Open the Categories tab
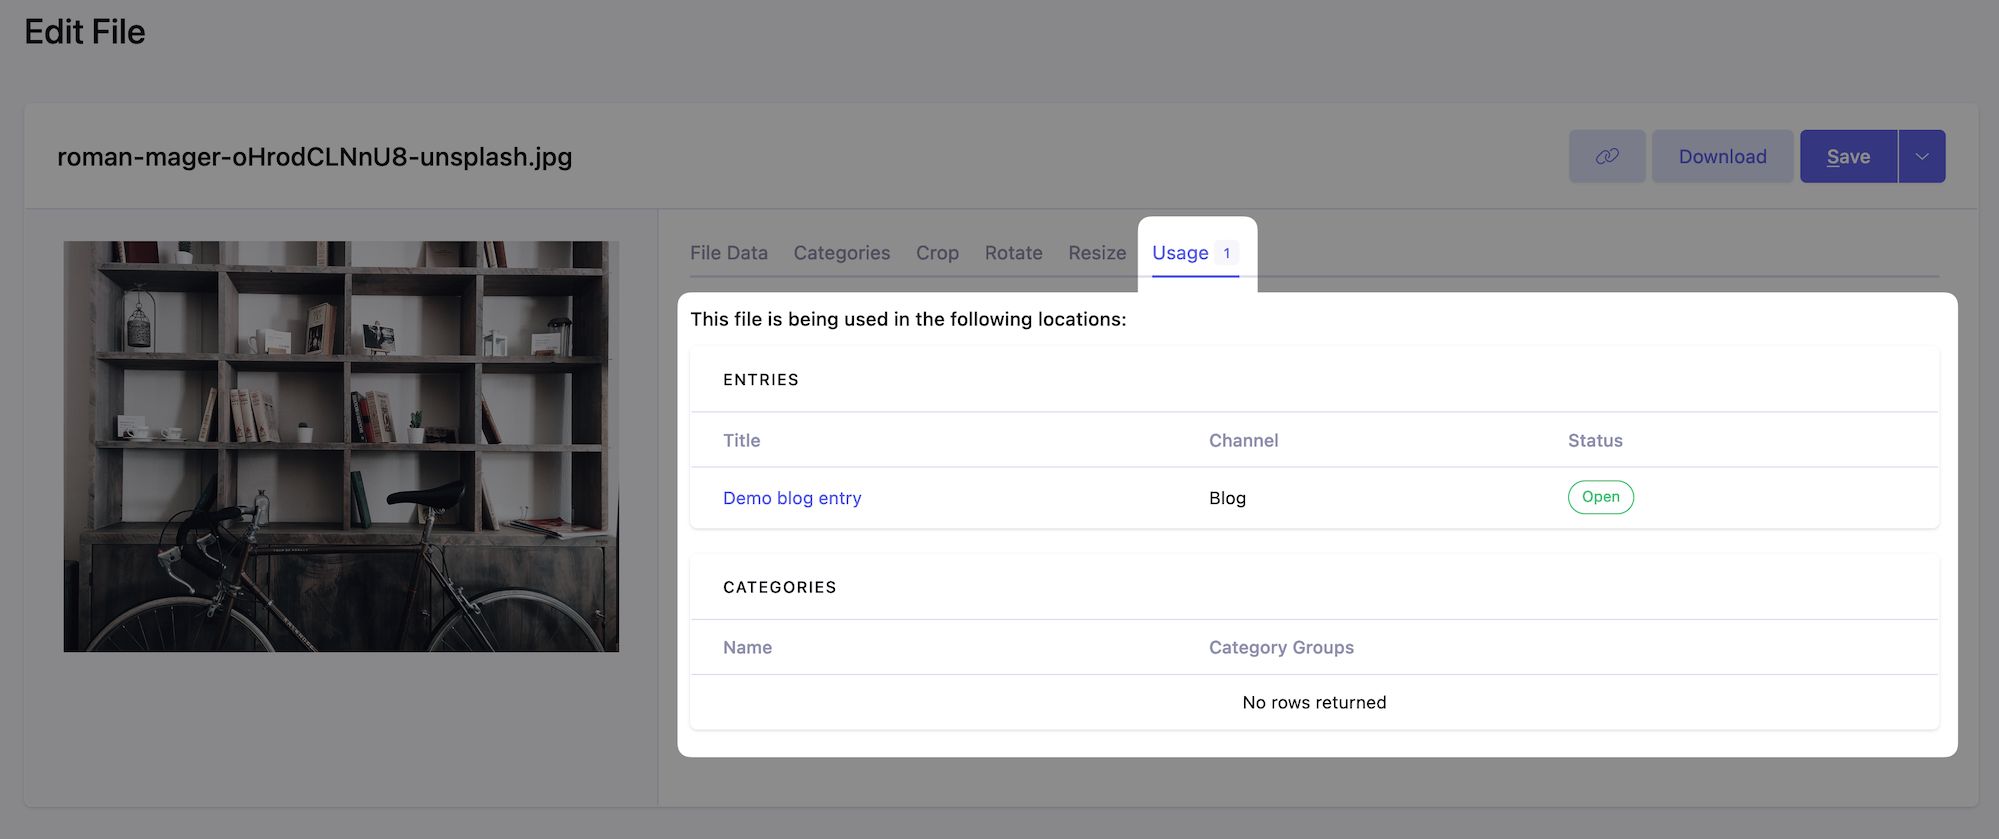 click(x=842, y=253)
